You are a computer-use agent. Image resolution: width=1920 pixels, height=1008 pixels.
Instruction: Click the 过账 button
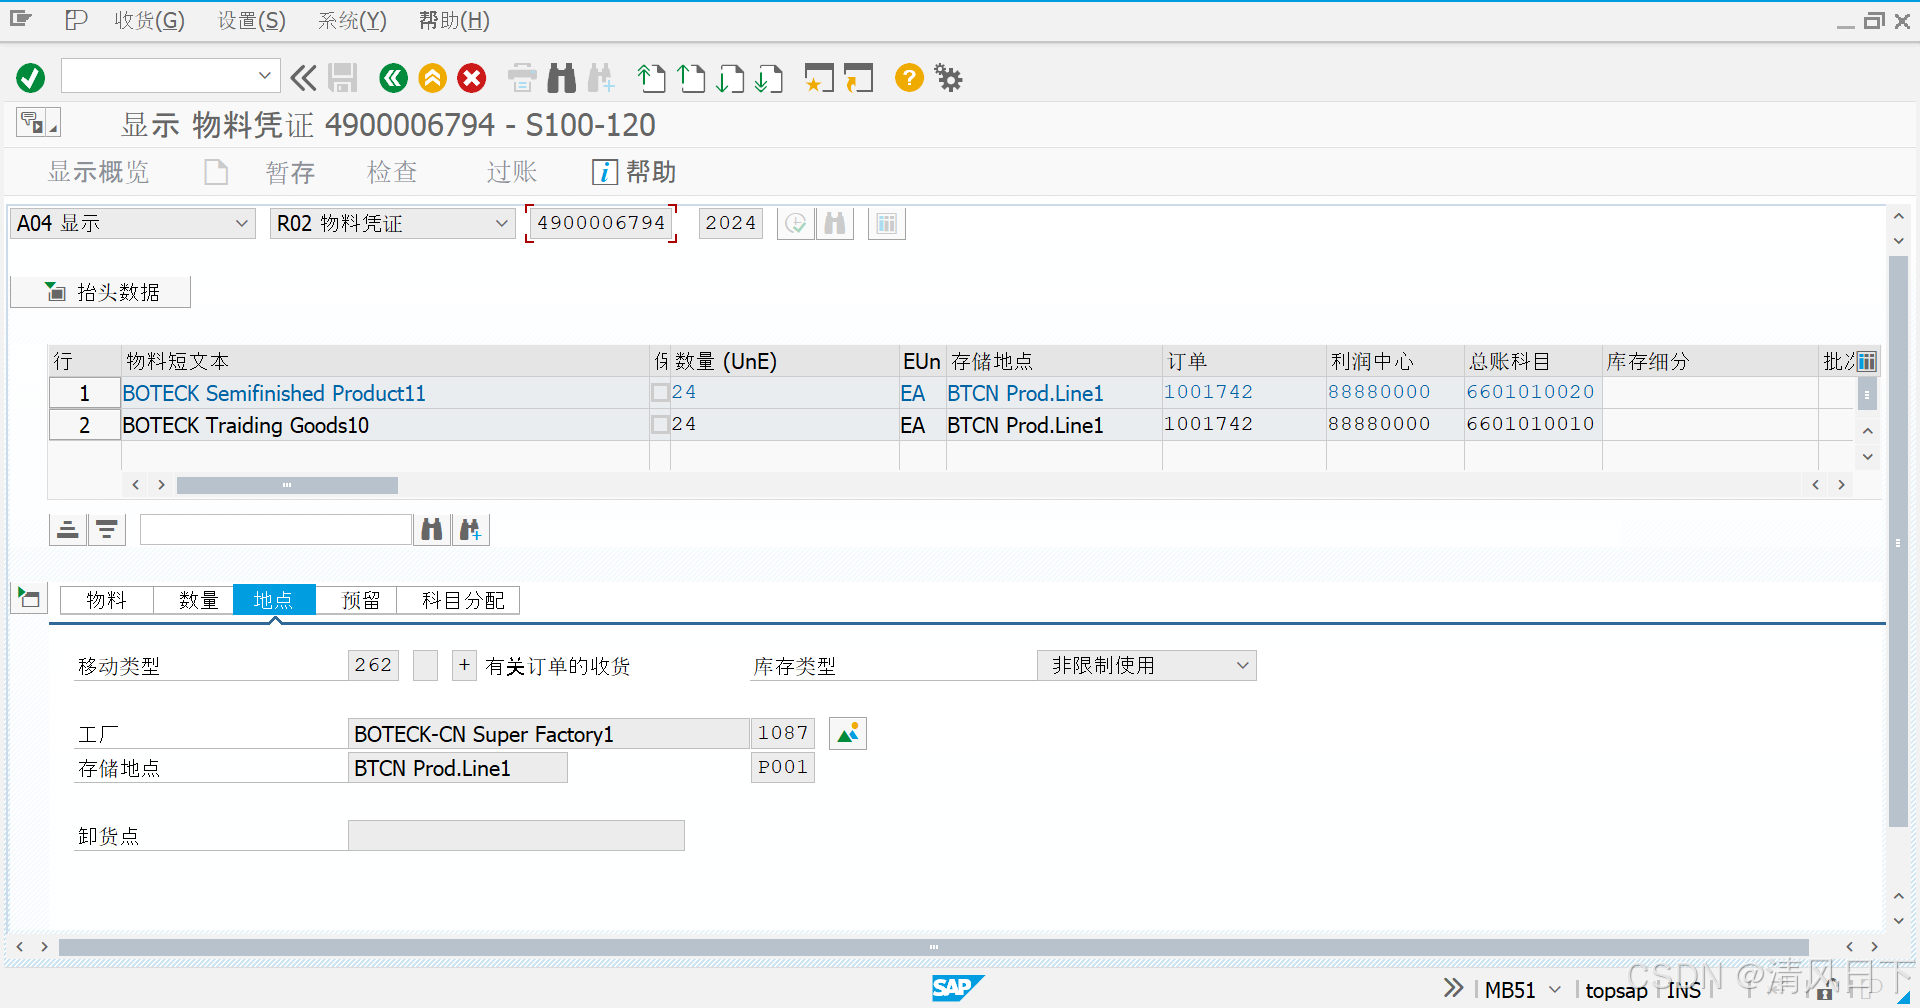point(512,172)
